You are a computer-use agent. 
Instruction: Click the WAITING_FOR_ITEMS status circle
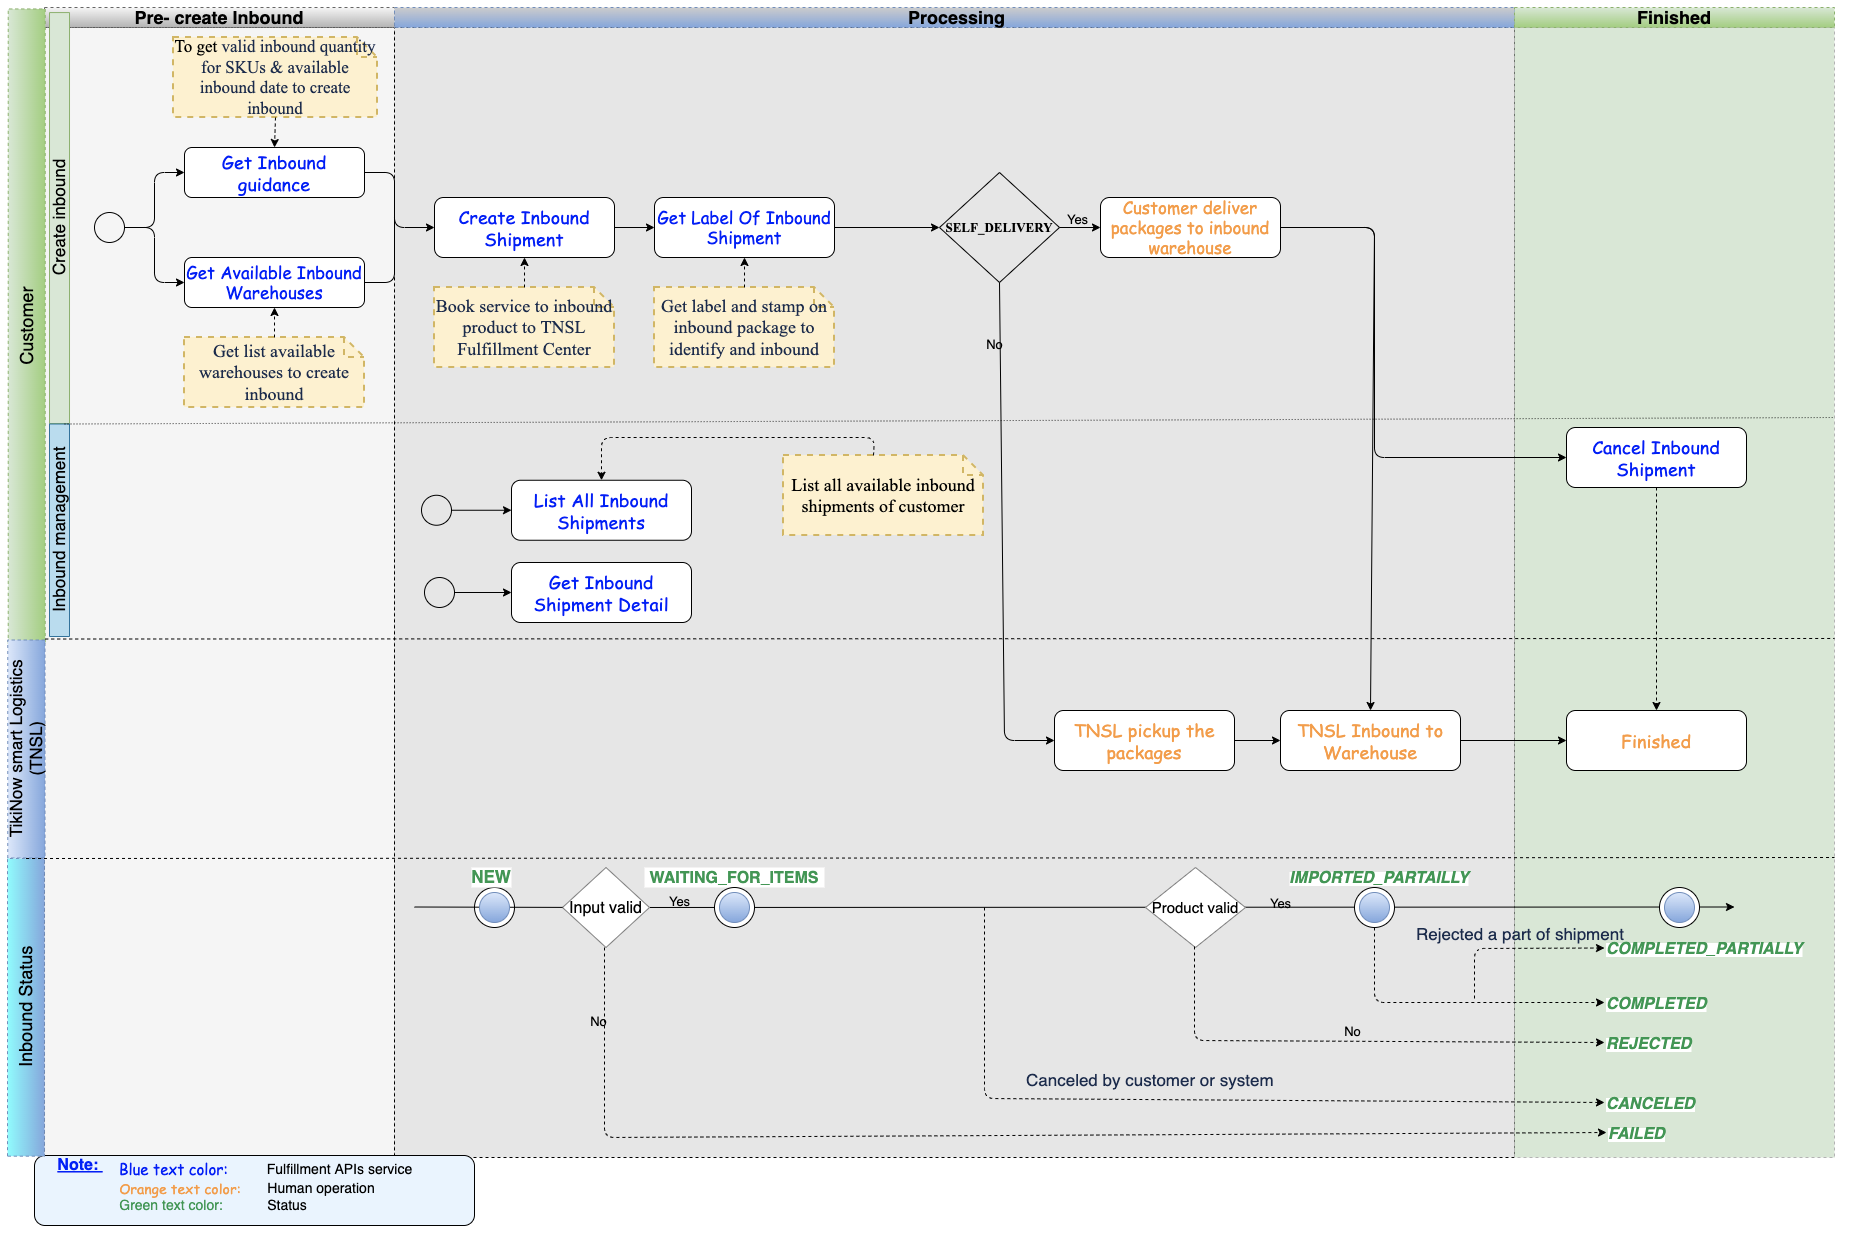734,907
